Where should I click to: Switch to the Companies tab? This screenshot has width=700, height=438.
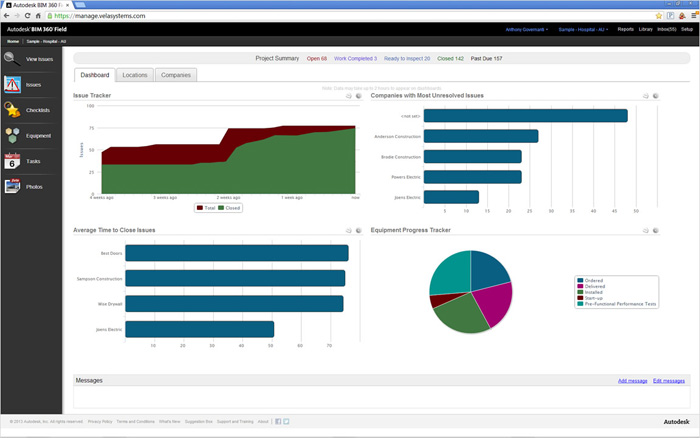pos(176,75)
